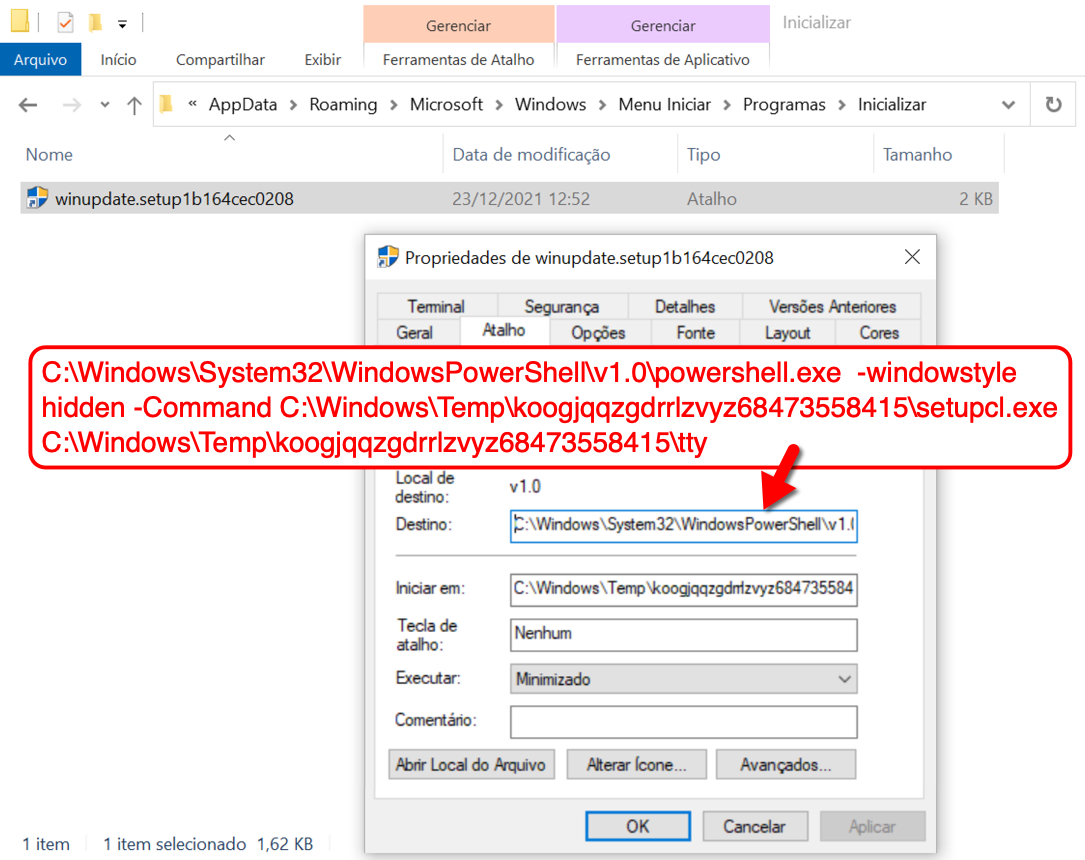
Task: Click the Explorer folder icon in title bar
Action: (x=20, y=21)
